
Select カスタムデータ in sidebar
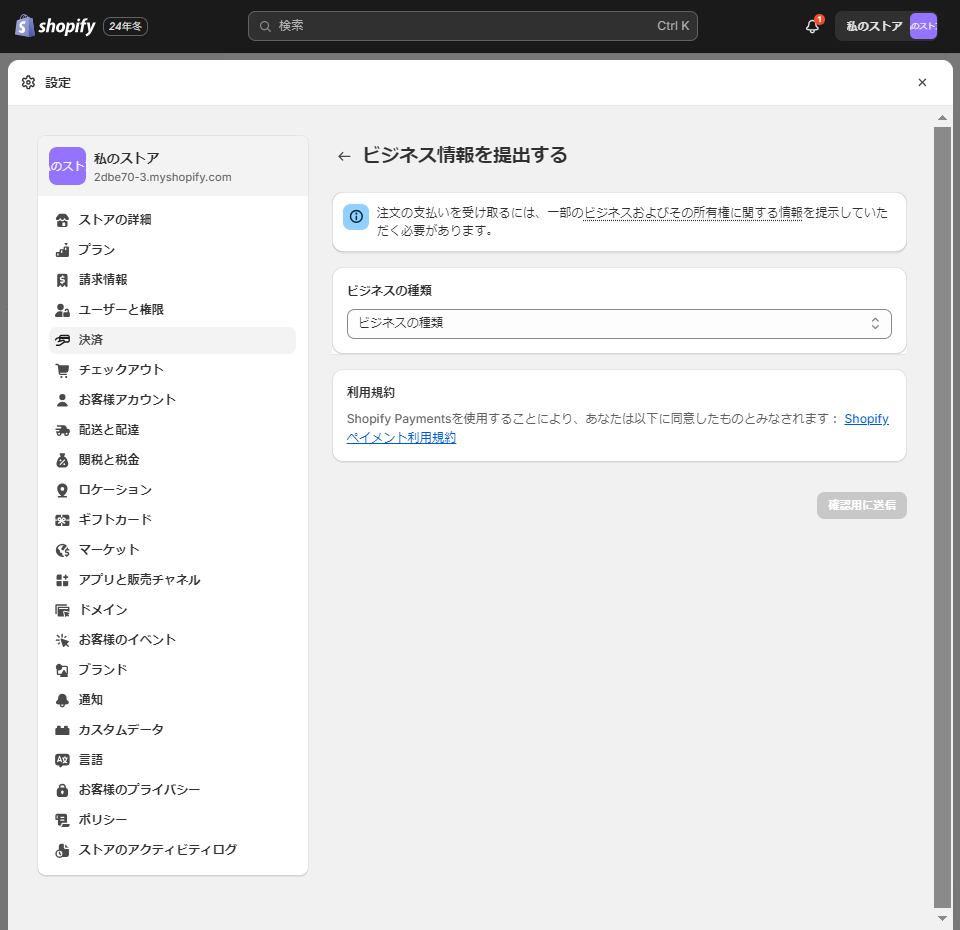click(172, 730)
